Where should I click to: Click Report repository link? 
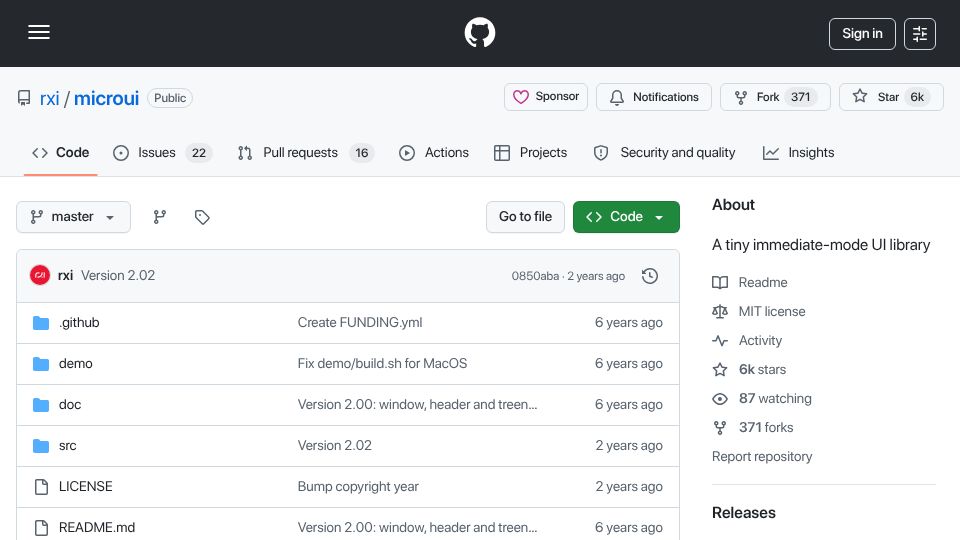(x=762, y=457)
